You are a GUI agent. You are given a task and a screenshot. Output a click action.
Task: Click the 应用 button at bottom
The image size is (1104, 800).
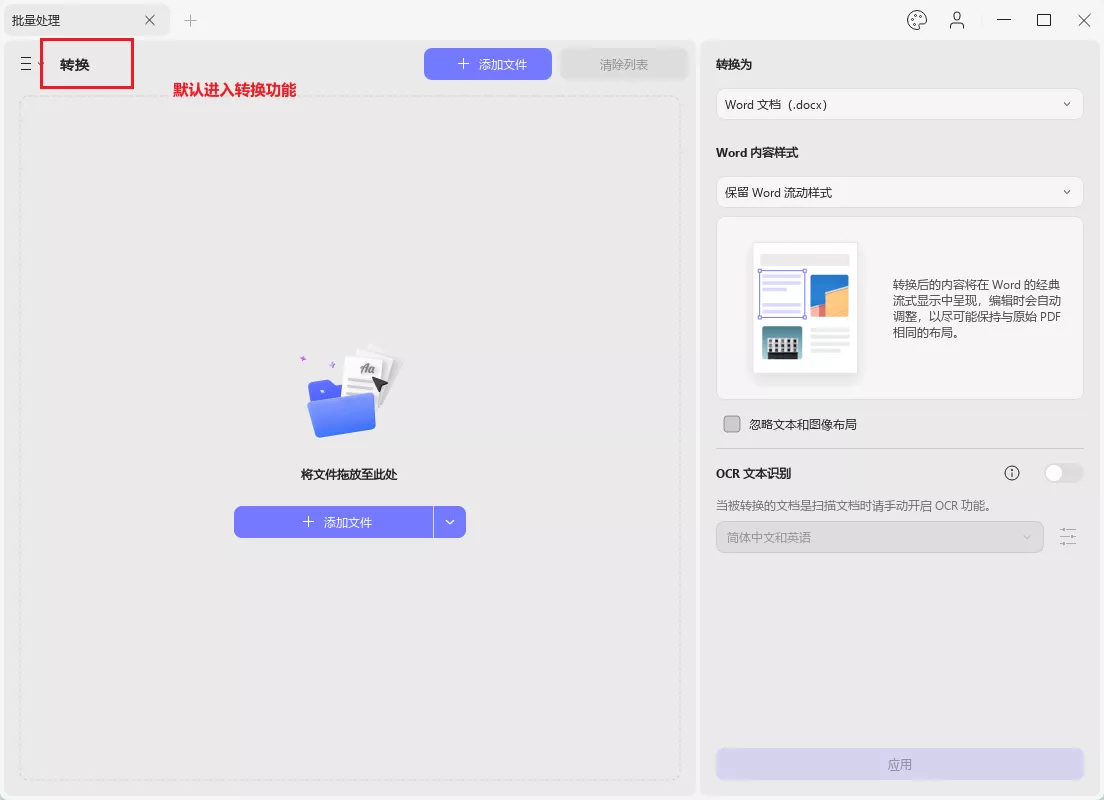pos(899,764)
